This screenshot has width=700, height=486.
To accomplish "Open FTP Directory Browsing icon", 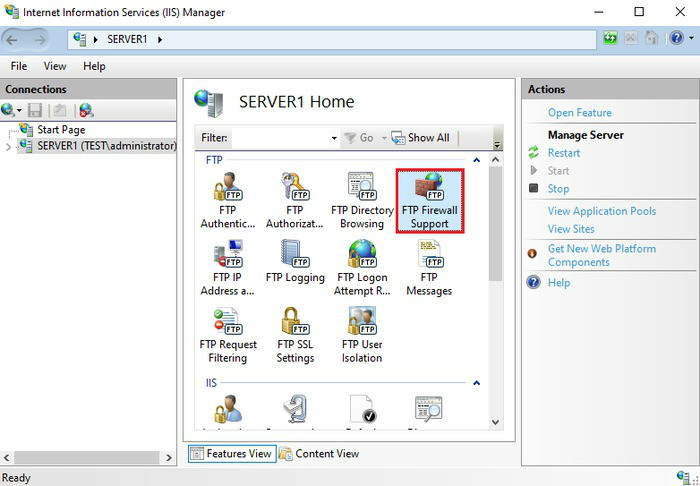I will pyautogui.click(x=362, y=200).
